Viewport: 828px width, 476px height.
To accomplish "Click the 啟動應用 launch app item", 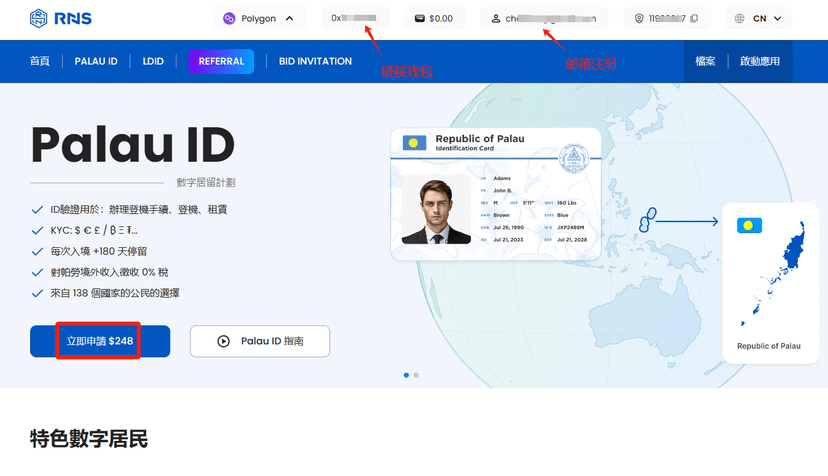I will (x=760, y=61).
